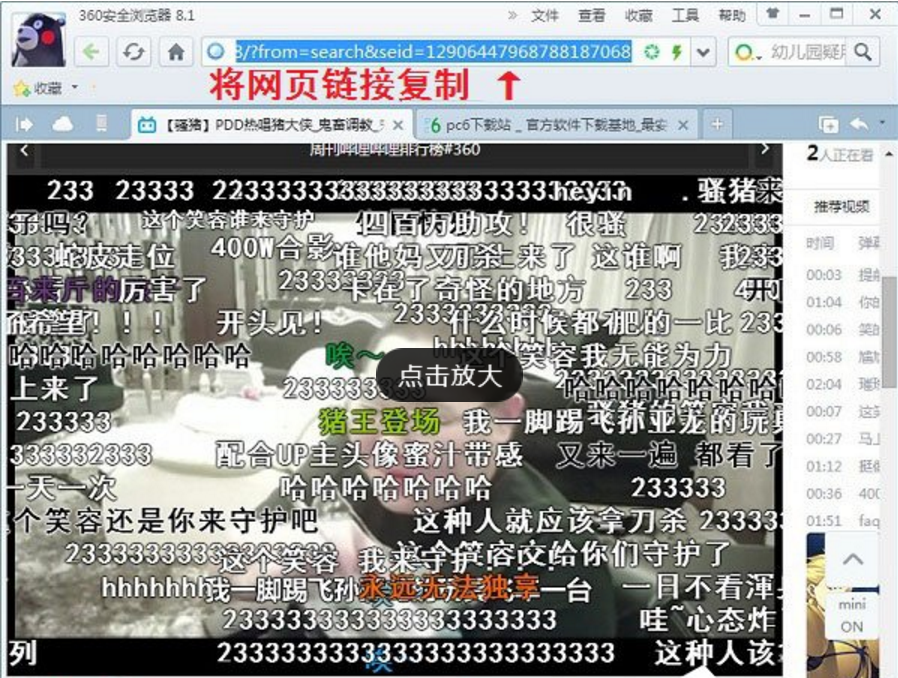898x678 pixels.
Task: Click the 推荐视频 button
Action: [840, 207]
